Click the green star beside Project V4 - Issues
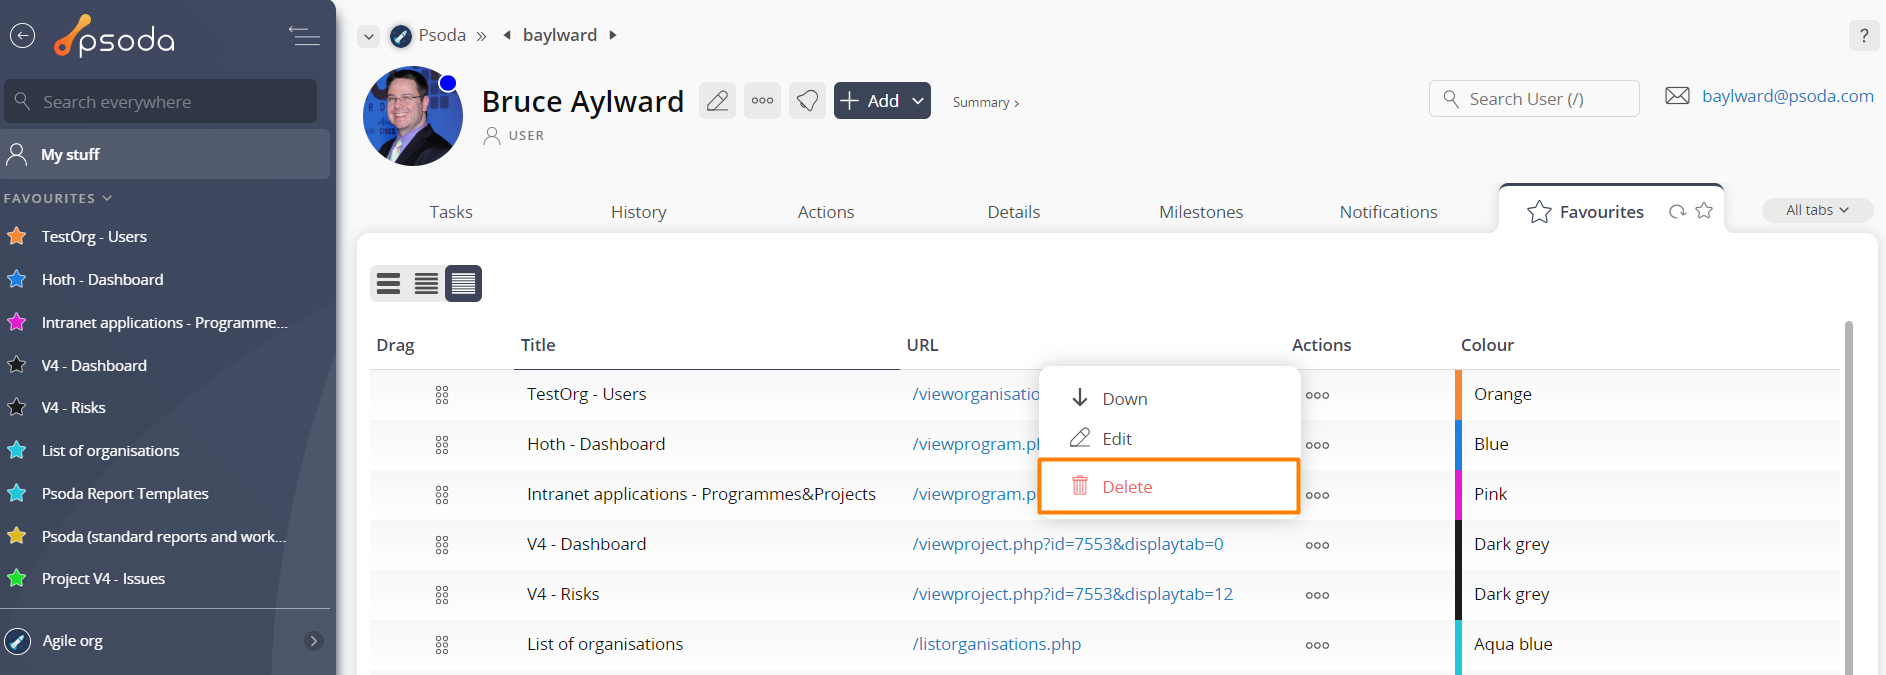This screenshot has width=1886, height=675. 17,578
